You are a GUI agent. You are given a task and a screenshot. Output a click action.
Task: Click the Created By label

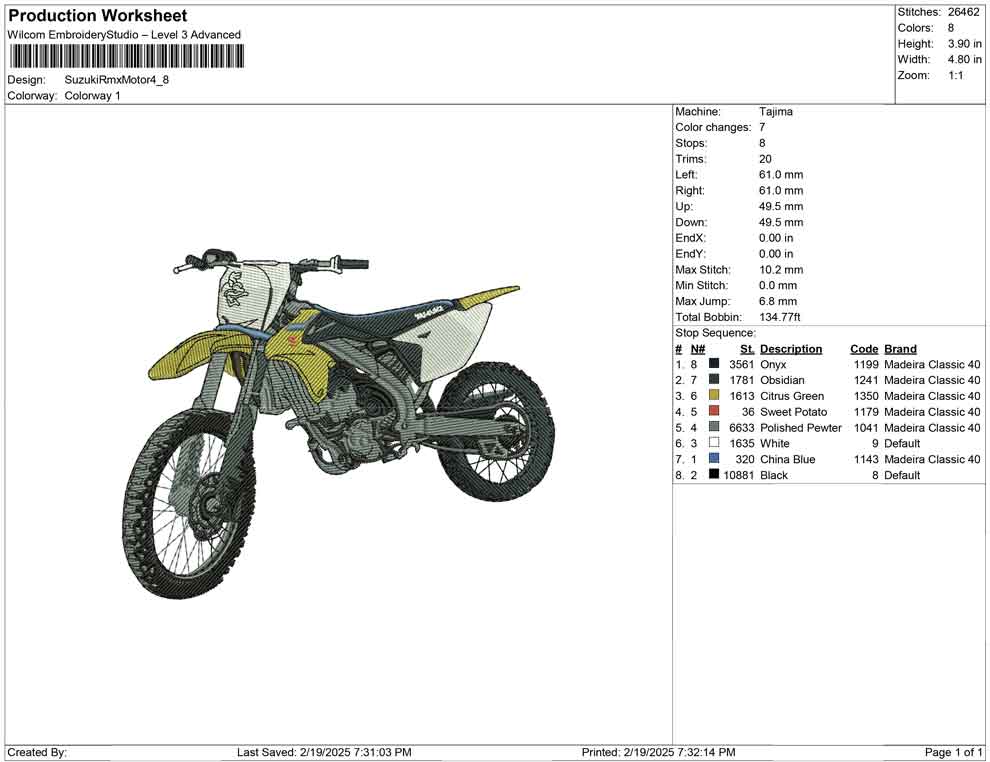pyautogui.click(x=37, y=752)
